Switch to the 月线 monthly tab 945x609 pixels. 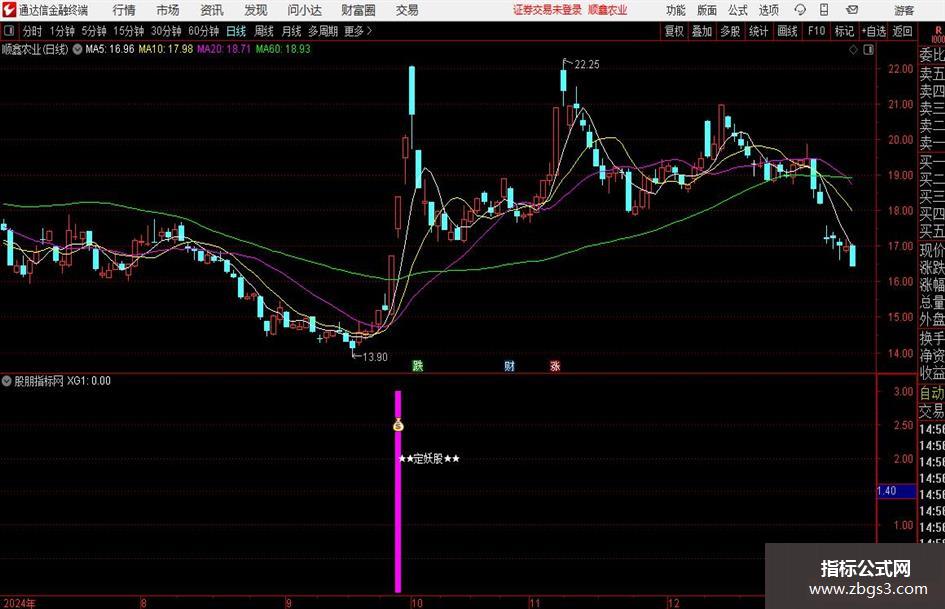click(292, 31)
